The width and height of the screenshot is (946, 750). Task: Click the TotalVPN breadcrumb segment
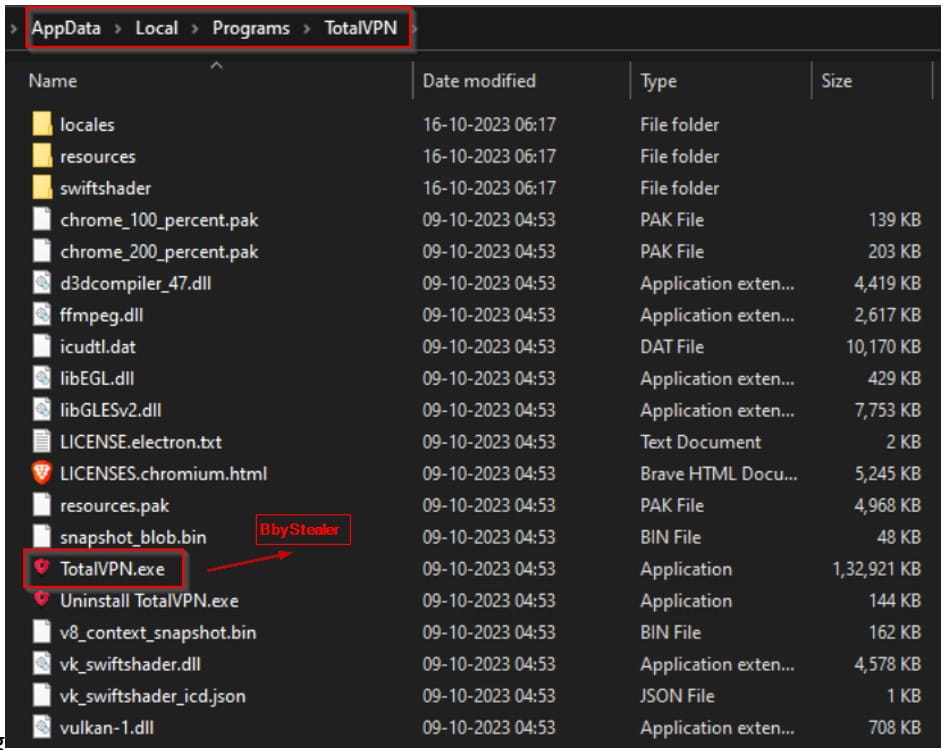pyautogui.click(x=361, y=28)
